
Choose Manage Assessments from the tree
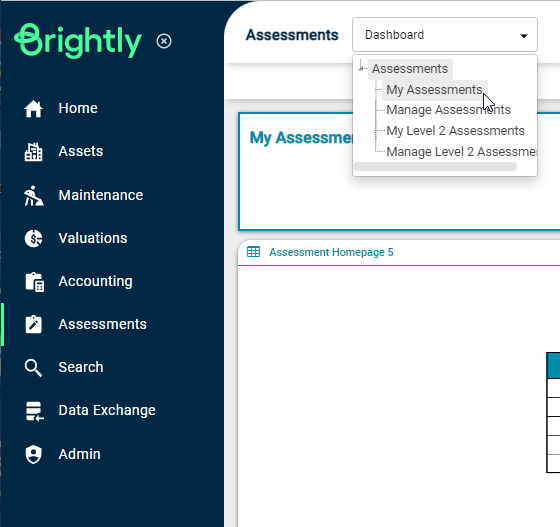coord(448,110)
